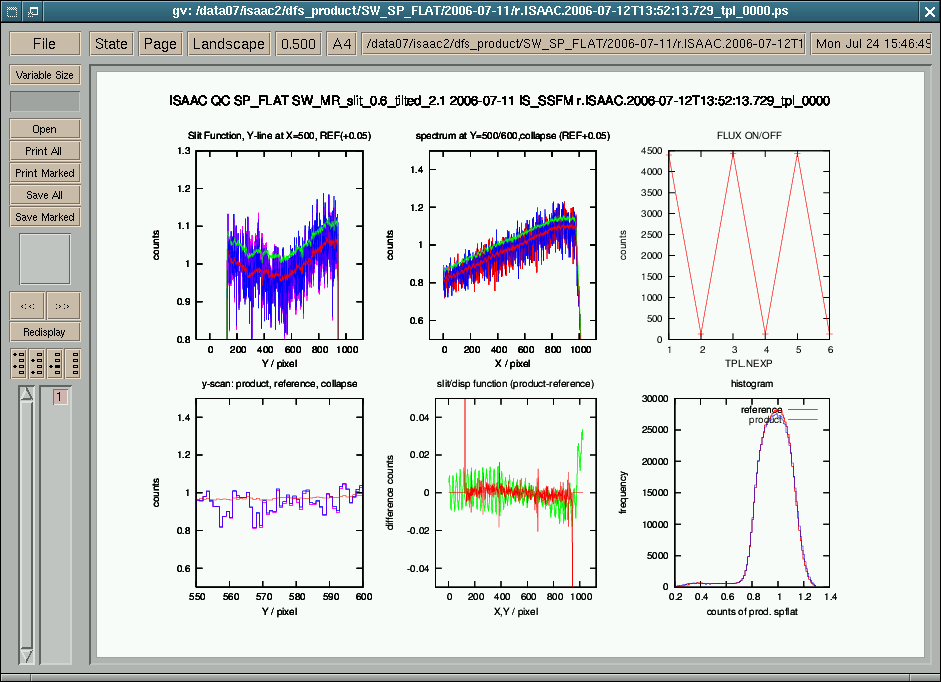
Task: Open the File menu
Action: [x=44, y=44]
